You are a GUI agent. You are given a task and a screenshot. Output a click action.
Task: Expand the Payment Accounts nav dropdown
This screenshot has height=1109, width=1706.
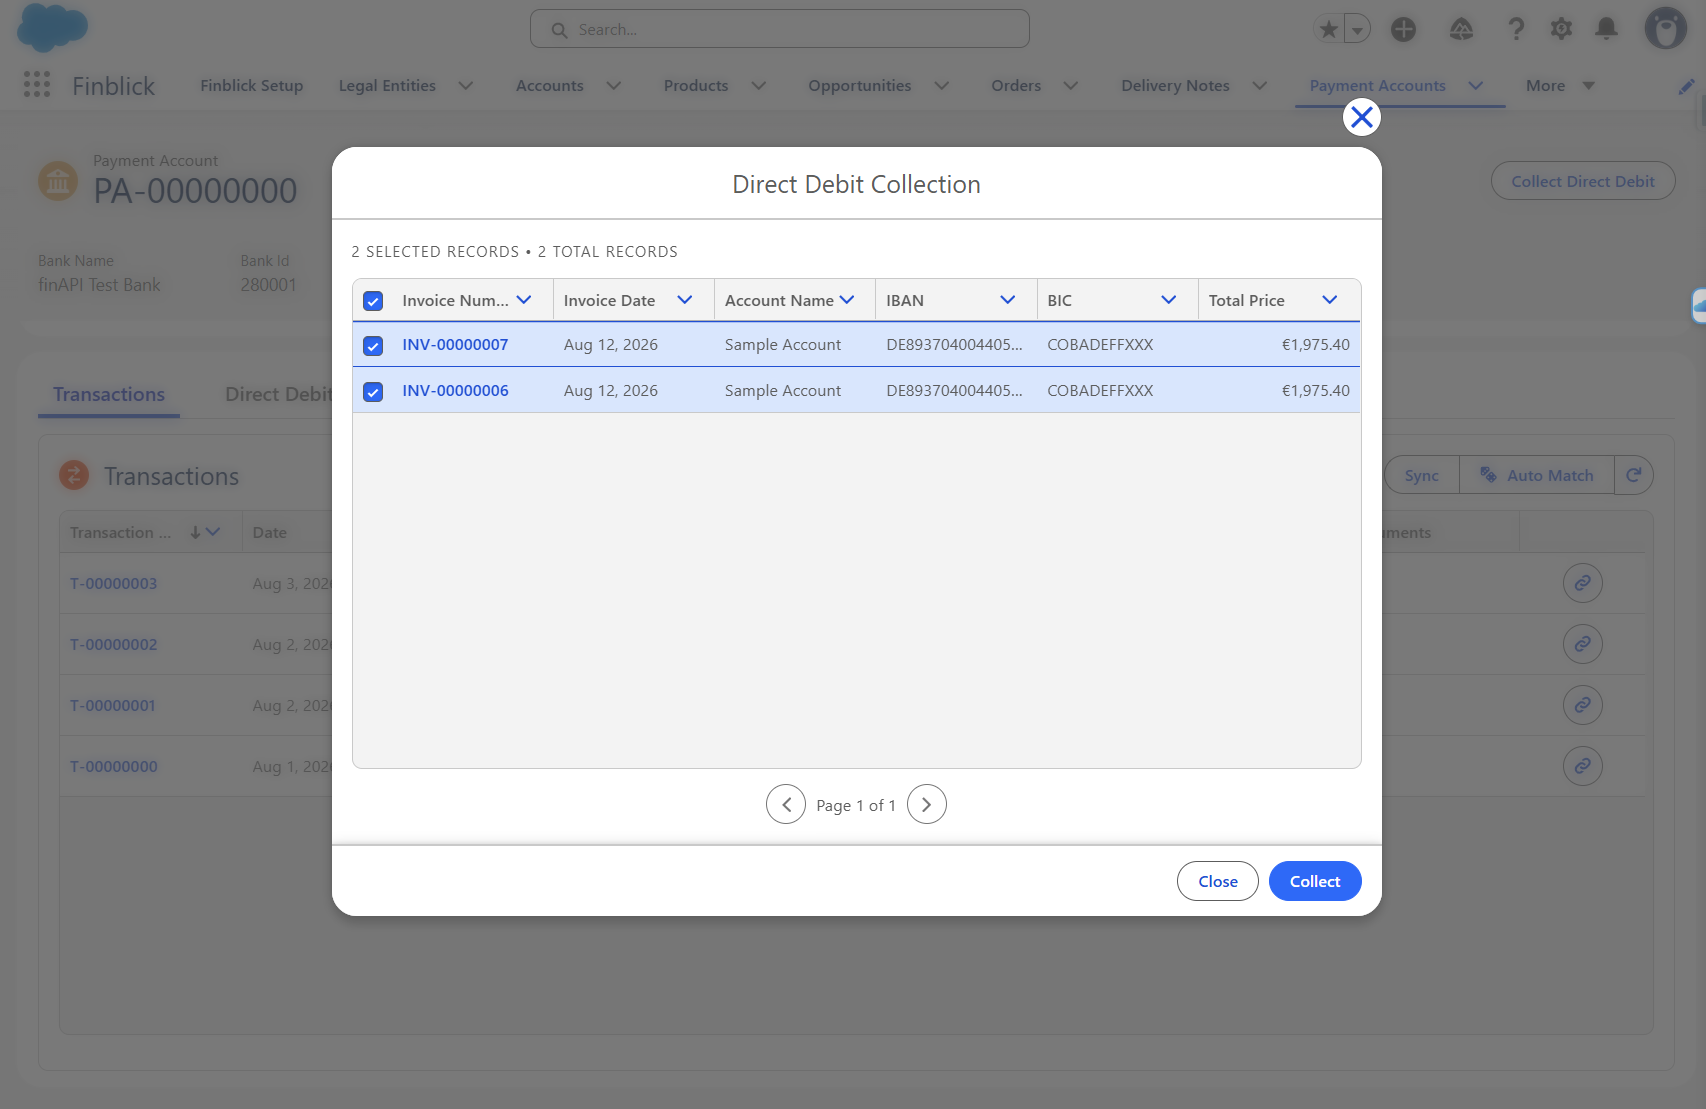click(x=1476, y=86)
